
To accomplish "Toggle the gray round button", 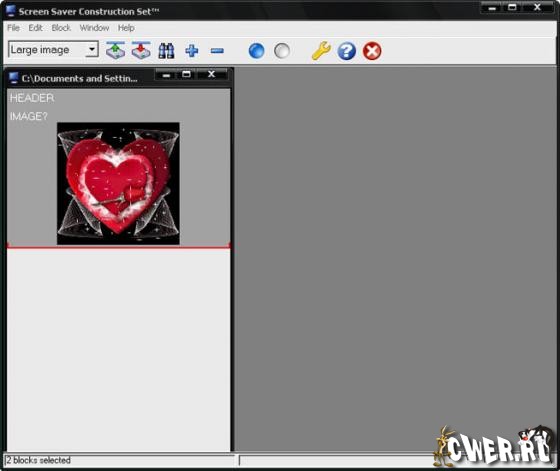I will pos(282,51).
